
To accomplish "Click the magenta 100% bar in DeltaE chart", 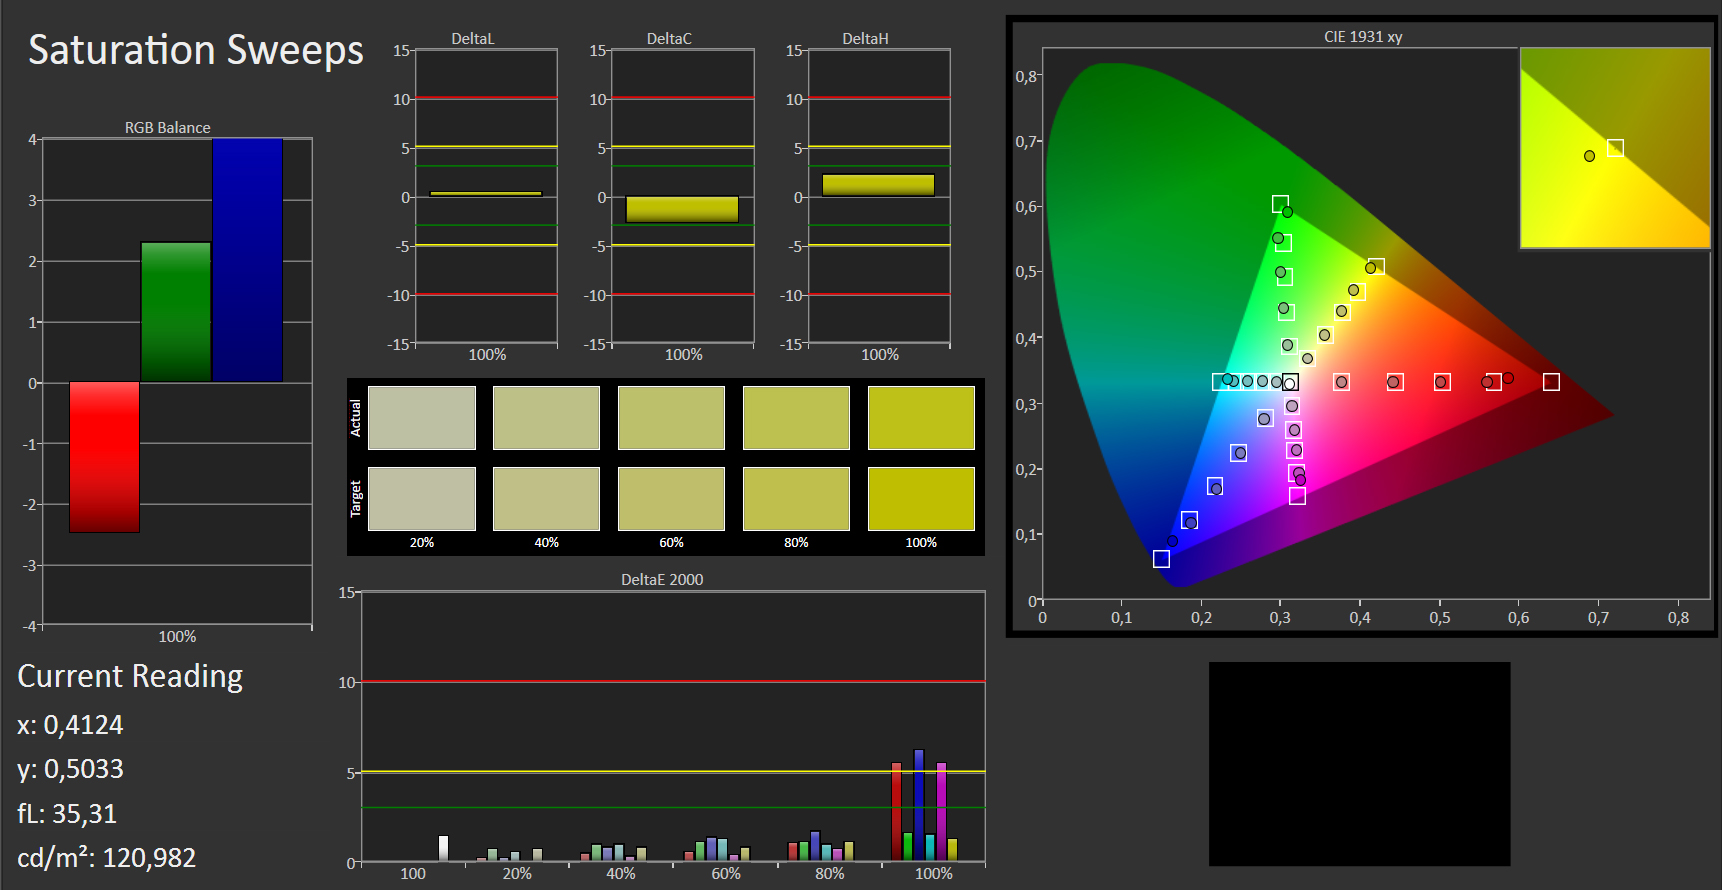I will (941, 812).
